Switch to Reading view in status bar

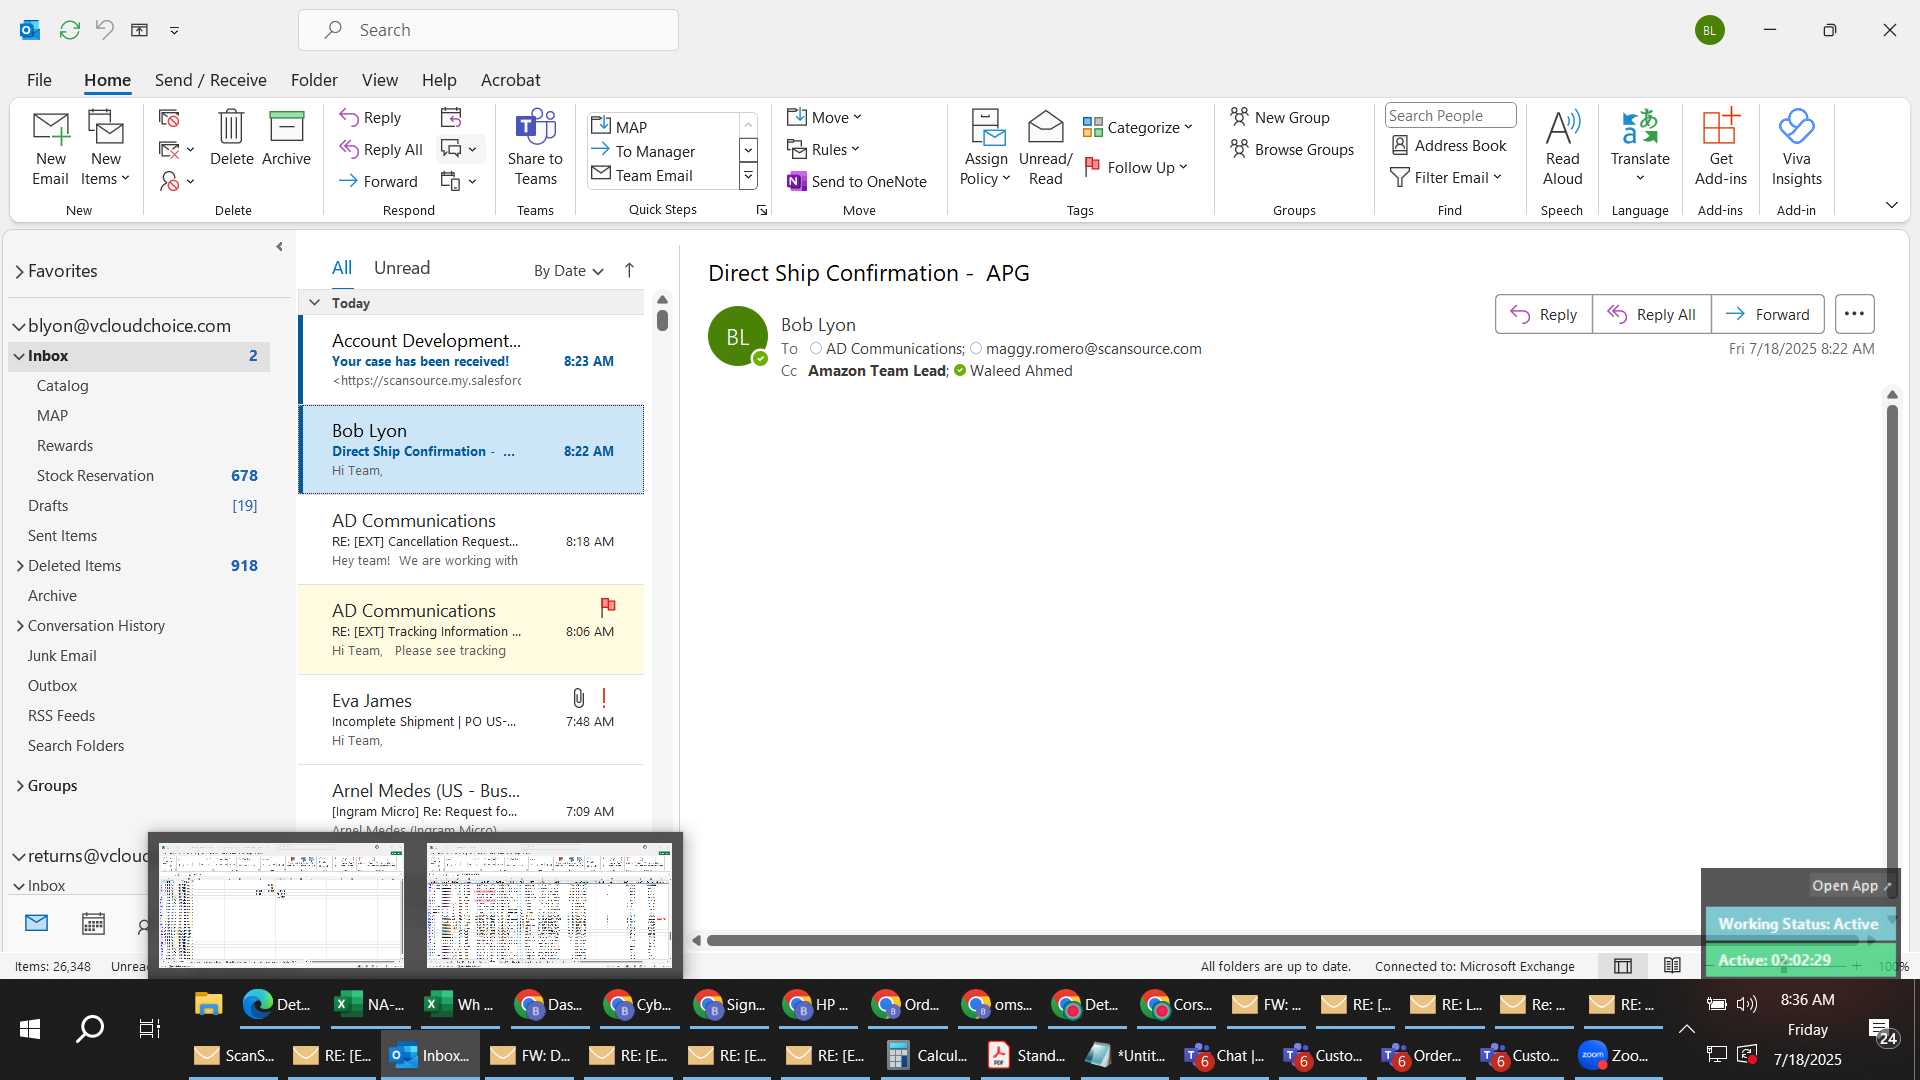point(1672,966)
